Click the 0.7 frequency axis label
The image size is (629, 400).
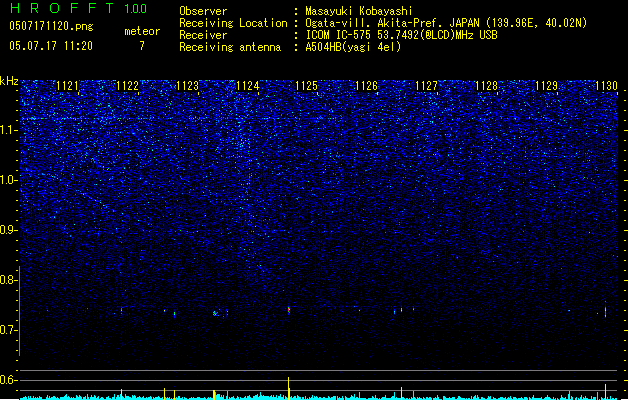tap(8, 330)
